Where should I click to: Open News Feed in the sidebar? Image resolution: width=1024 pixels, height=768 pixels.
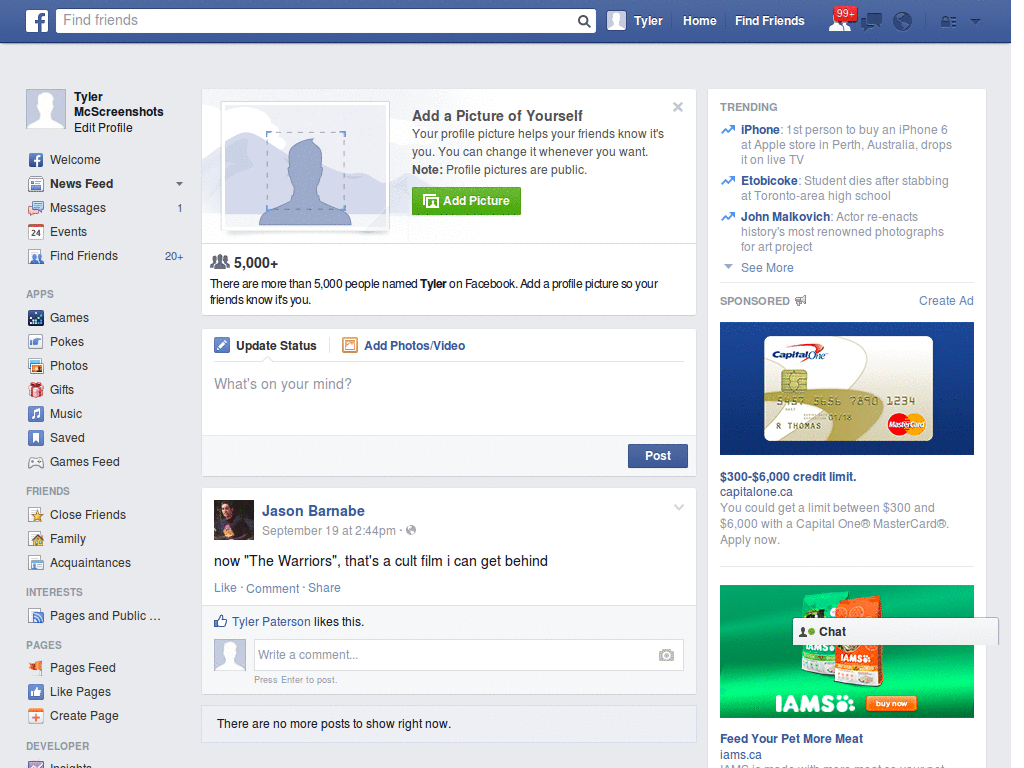coord(81,184)
